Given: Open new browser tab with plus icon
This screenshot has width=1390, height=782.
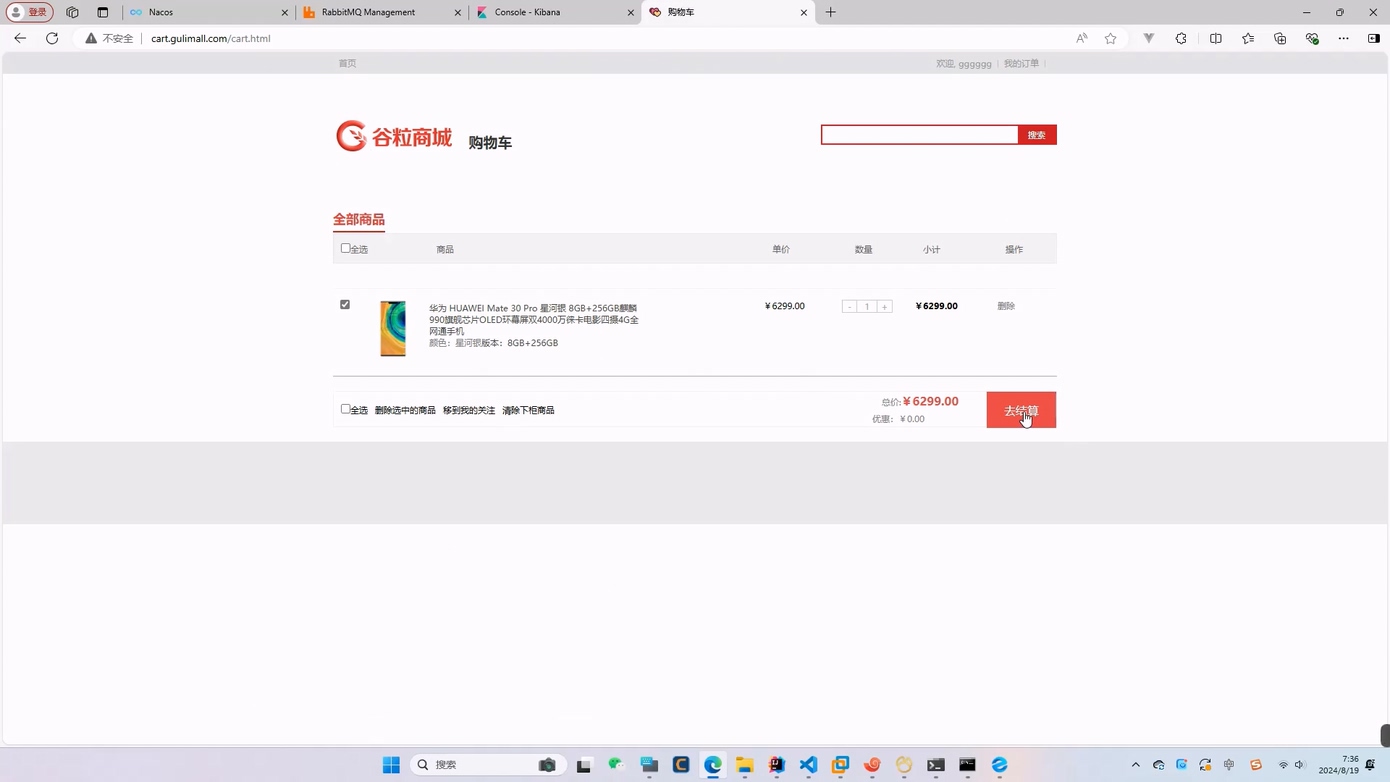Looking at the screenshot, I should pos(830,12).
